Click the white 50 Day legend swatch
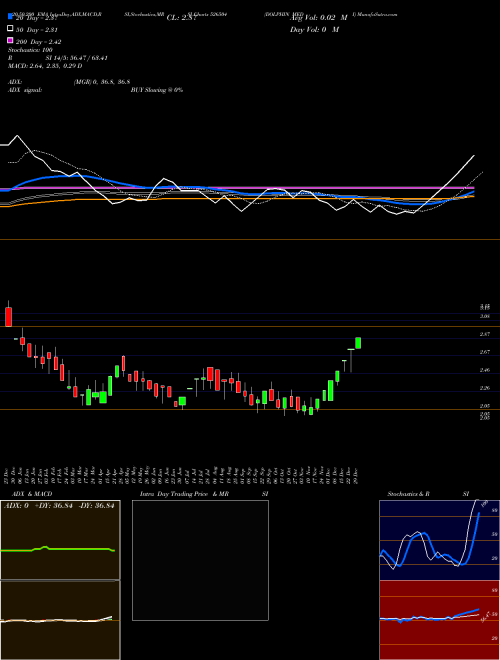The width and height of the screenshot is (500, 660). [x=10, y=29]
